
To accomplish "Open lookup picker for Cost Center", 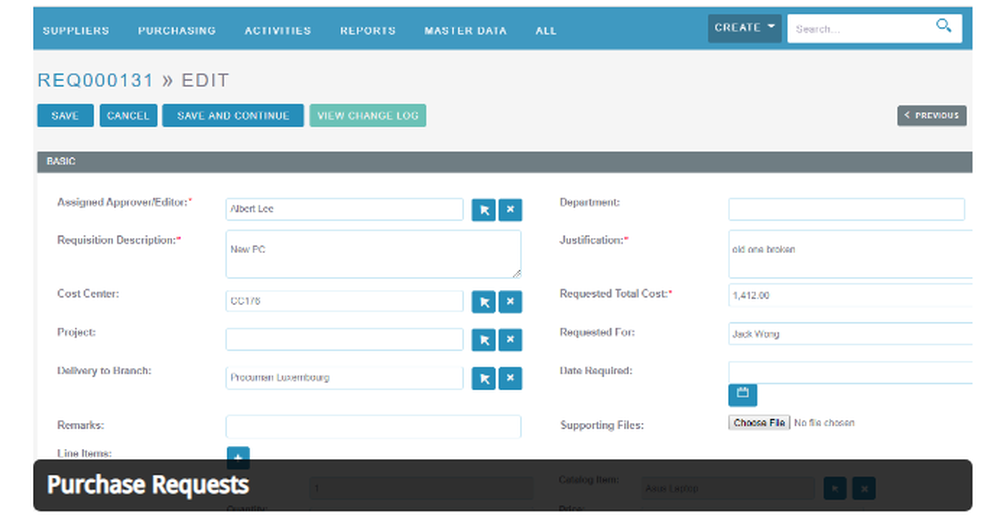I will pos(483,302).
